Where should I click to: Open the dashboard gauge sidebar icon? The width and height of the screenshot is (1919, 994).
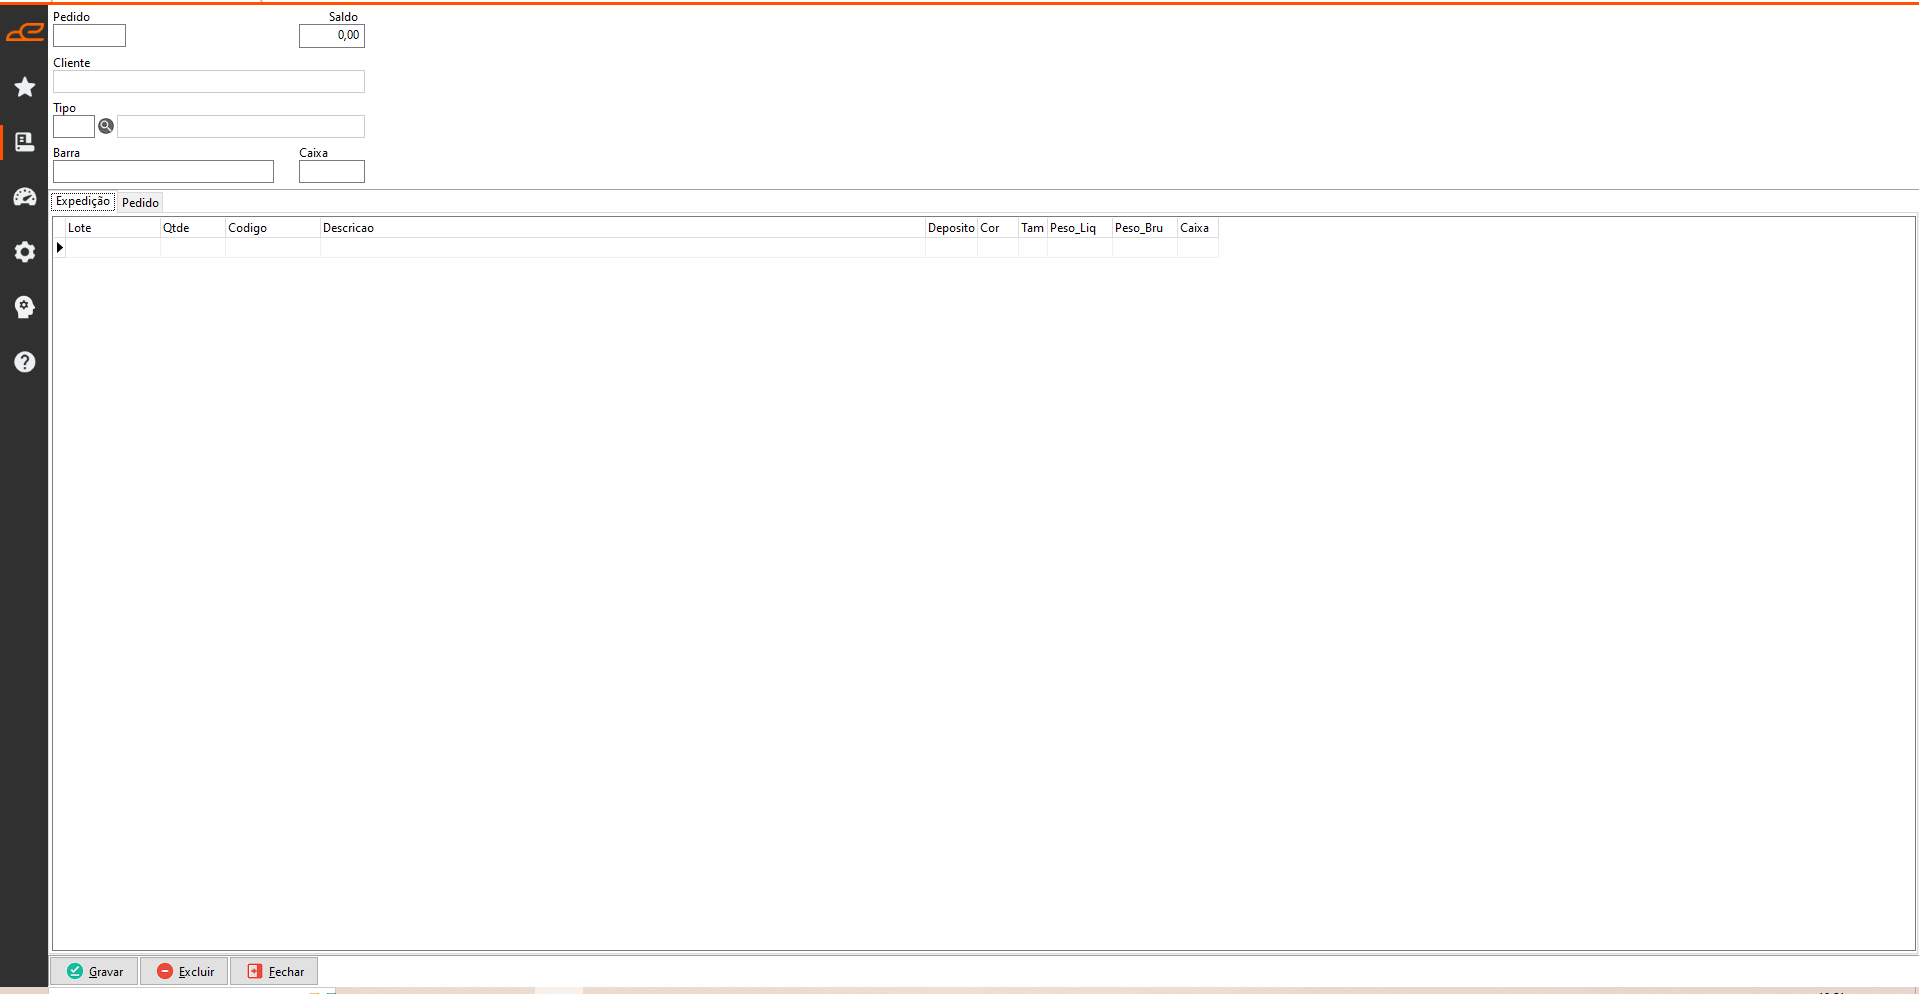(x=25, y=197)
